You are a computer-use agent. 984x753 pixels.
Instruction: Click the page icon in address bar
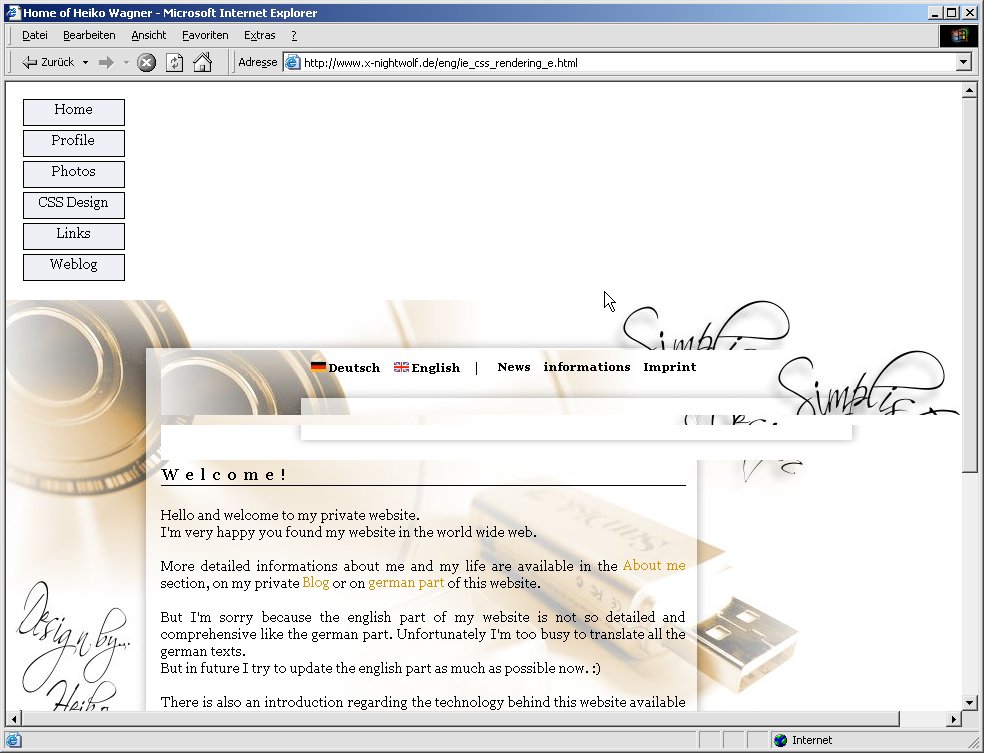[293, 62]
